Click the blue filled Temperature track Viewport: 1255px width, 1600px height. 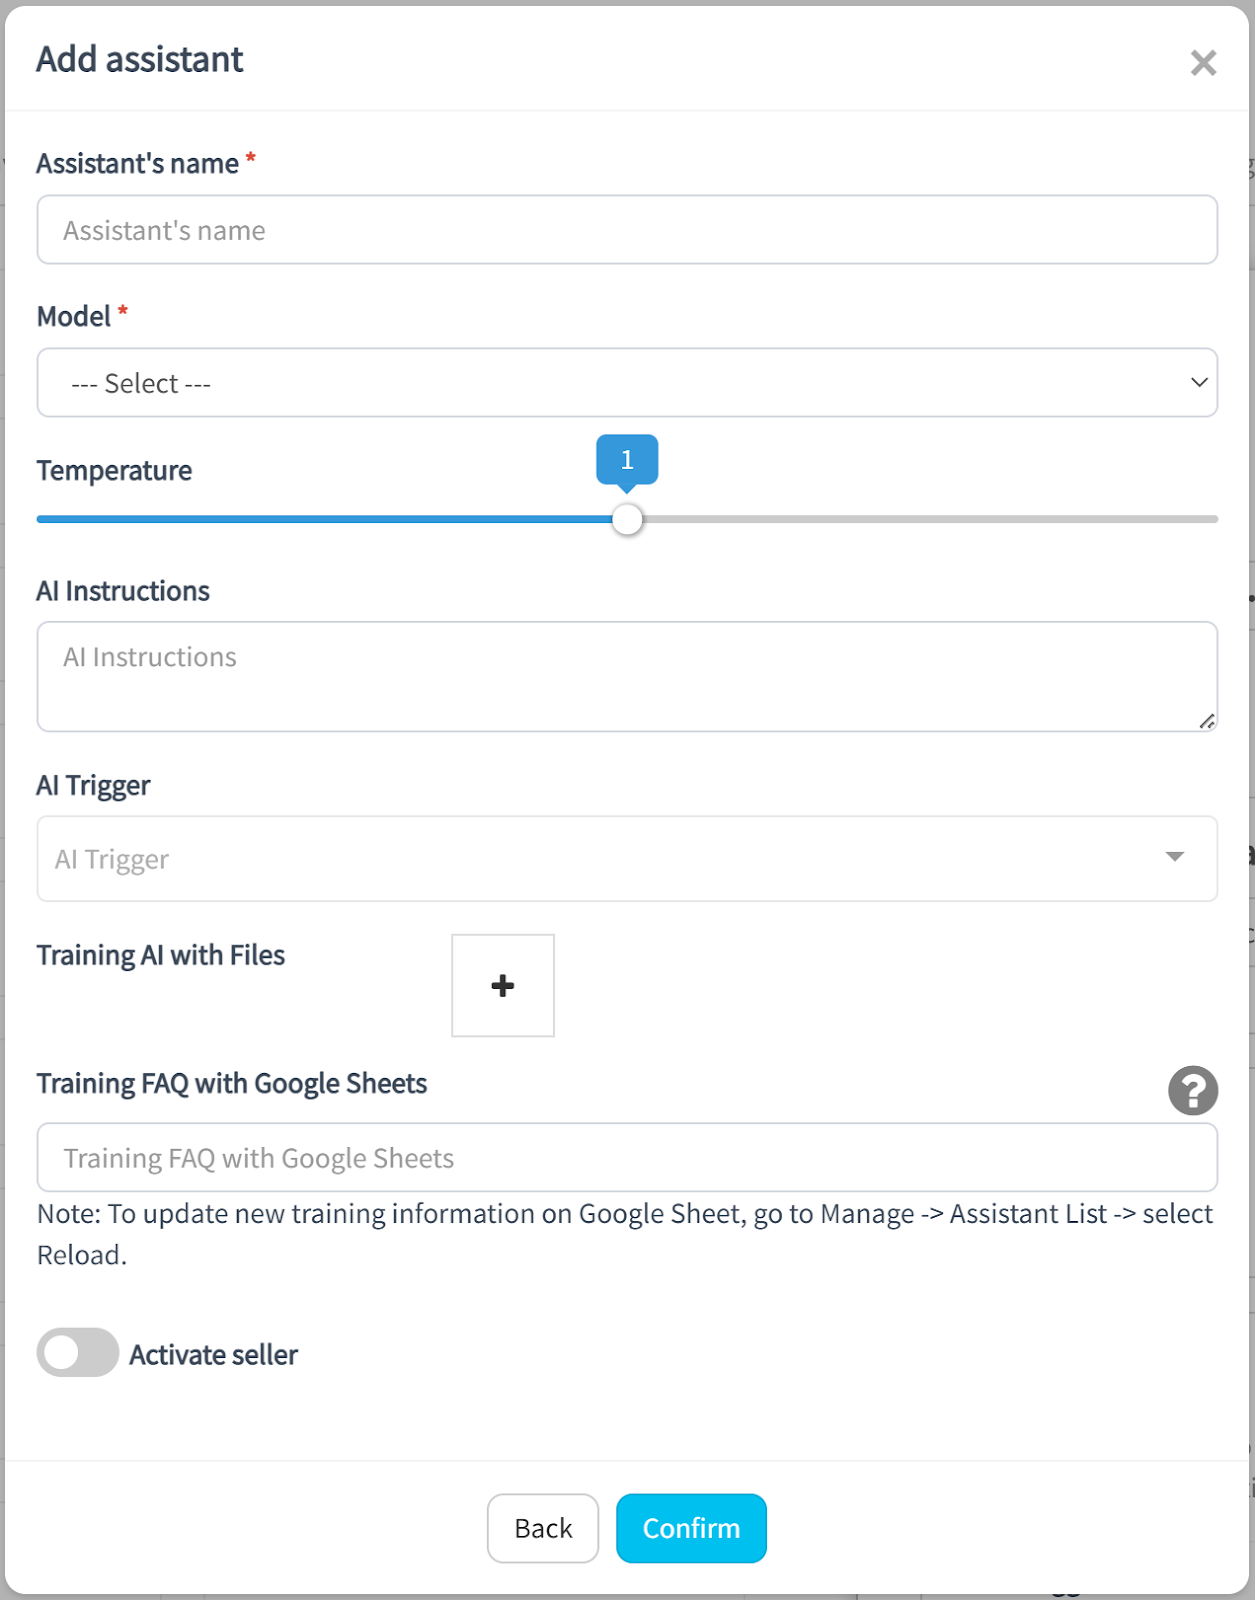click(x=325, y=520)
